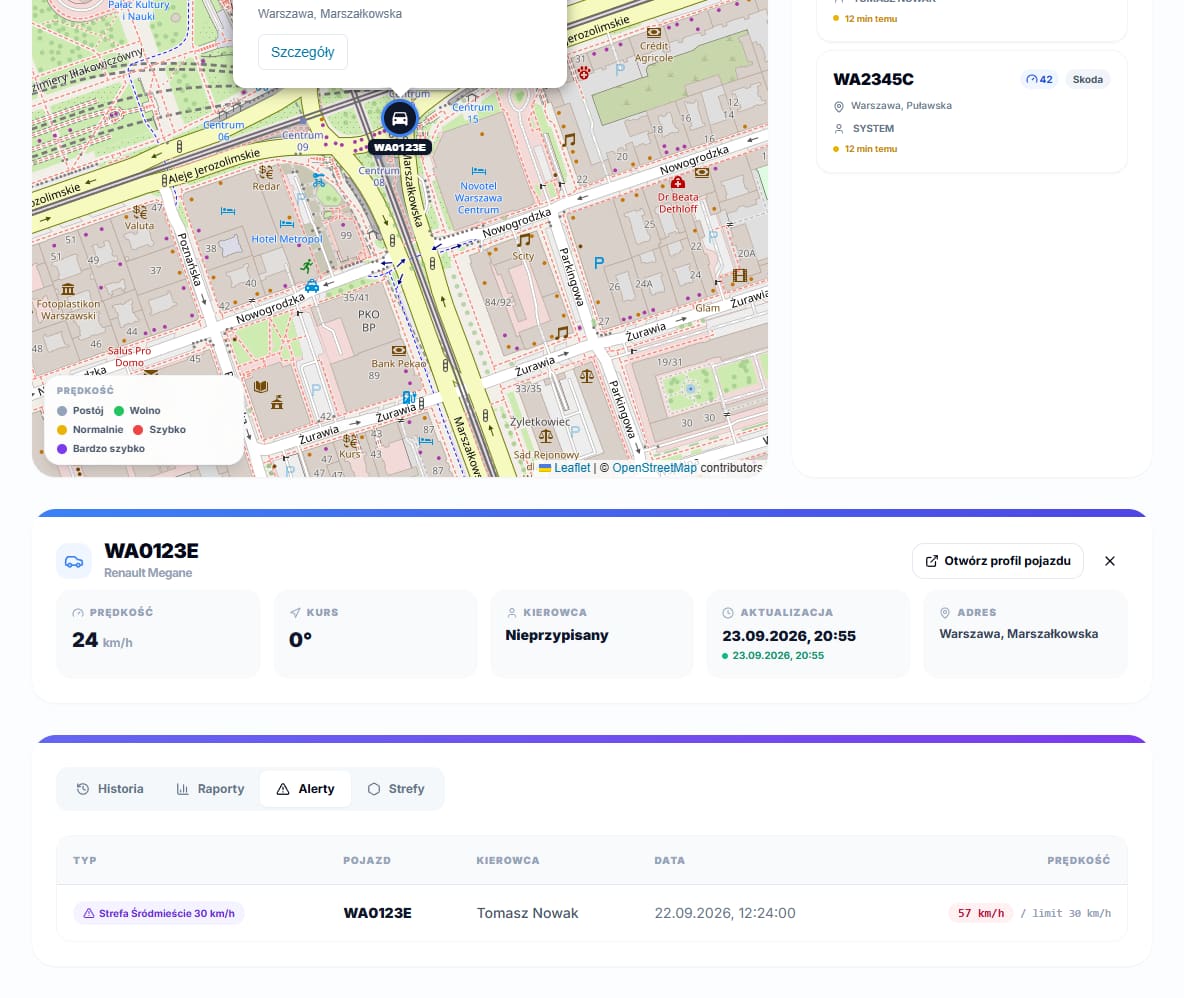The image size is (1184, 998).
Task: Click the location pin next to Warszawa, Puławska
Action: click(838, 106)
